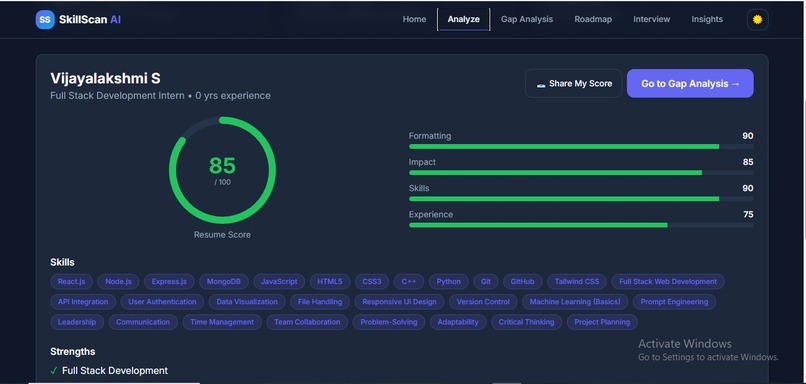The image size is (806, 384).
Task: Choose the Leadership skill tag
Action: [x=77, y=322]
